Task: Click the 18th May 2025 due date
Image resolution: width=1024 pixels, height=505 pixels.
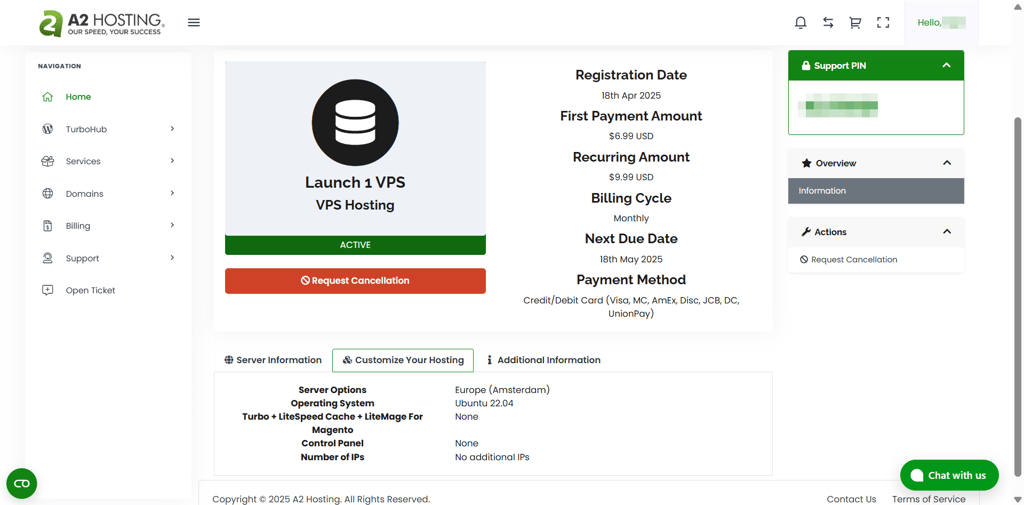Action: 631,259
